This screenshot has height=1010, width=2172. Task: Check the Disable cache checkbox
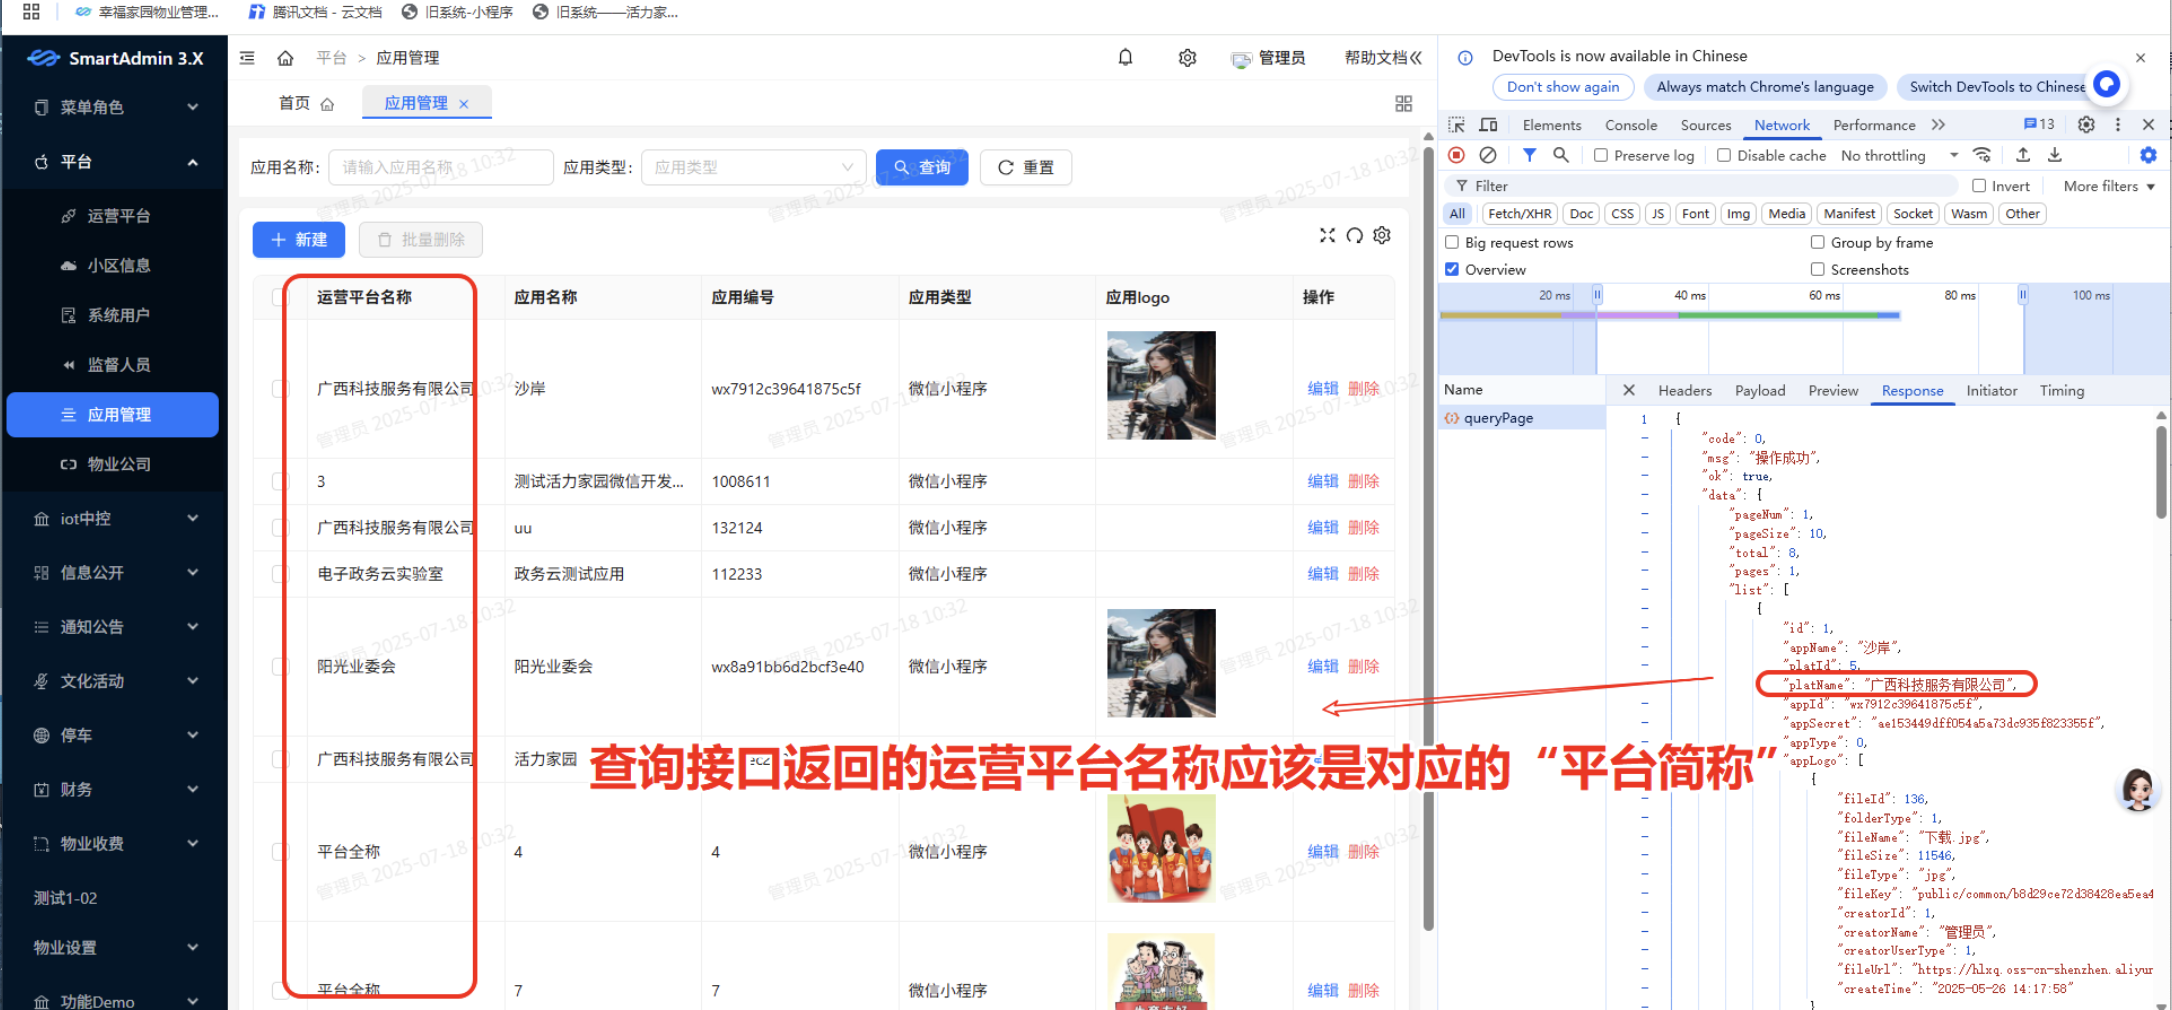pos(1723,155)
